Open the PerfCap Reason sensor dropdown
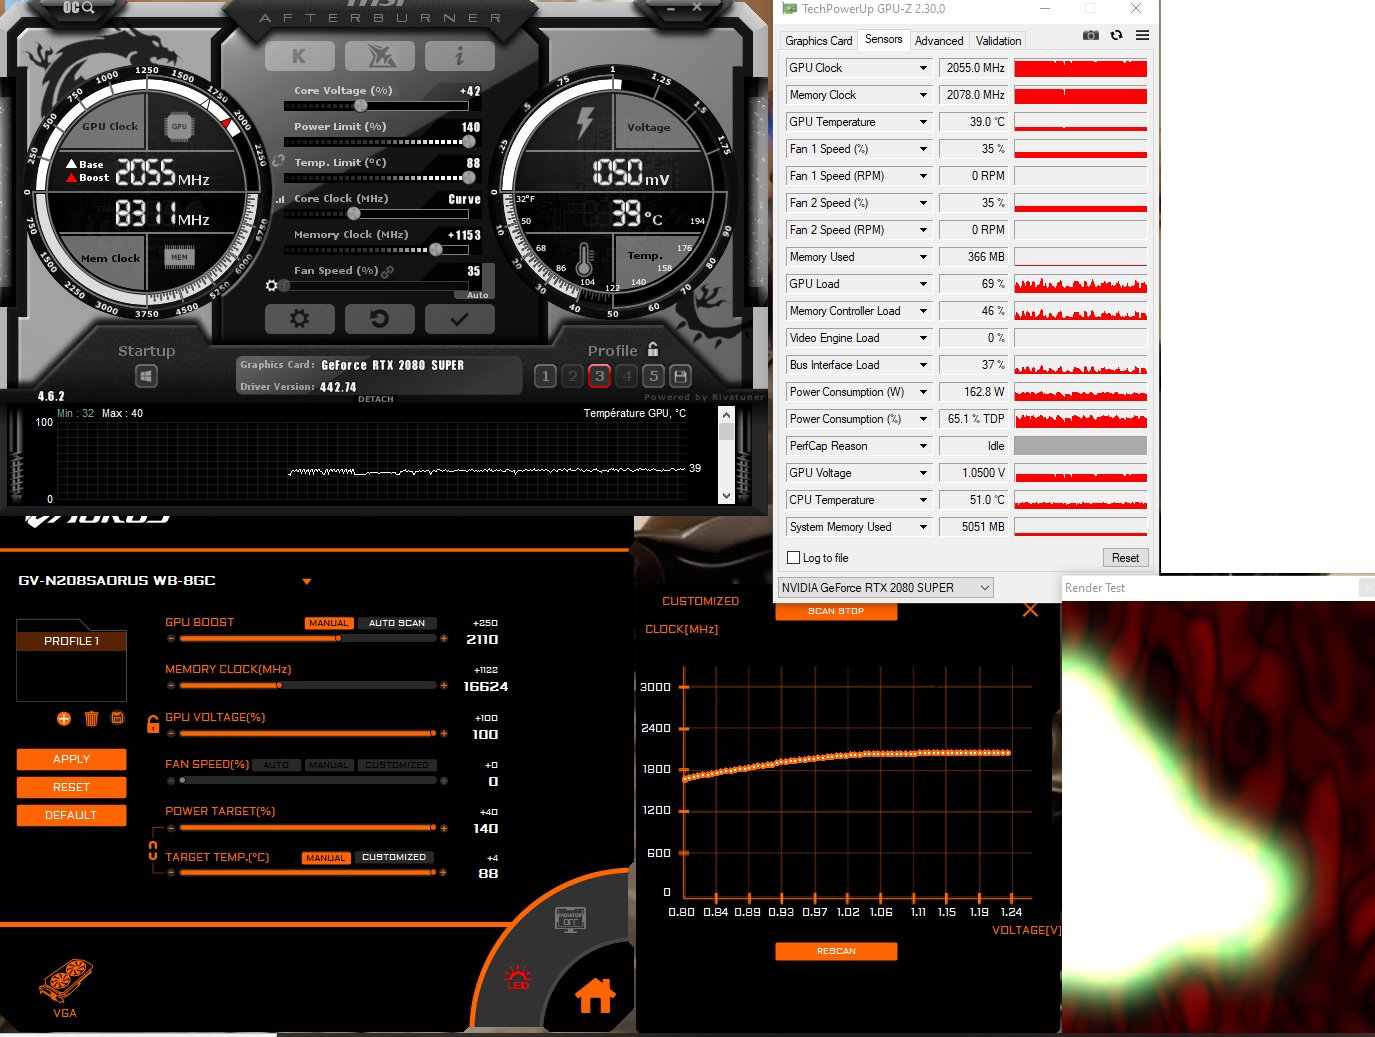The width and height of the screenshot is (1375, 1037). click(x=923, y=446)
